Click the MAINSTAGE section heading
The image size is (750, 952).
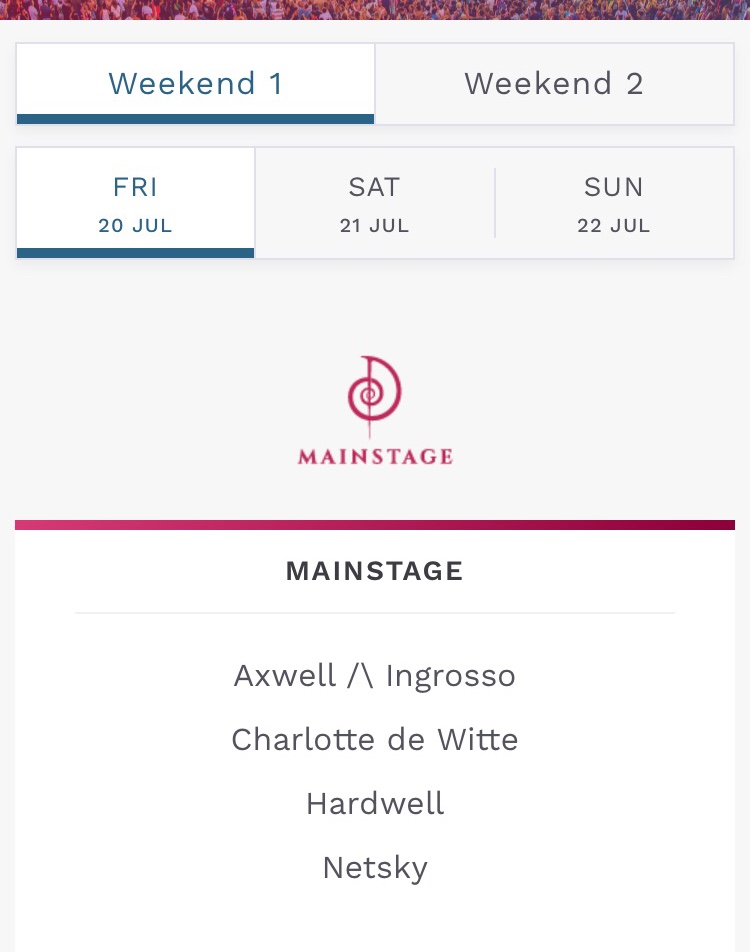pyautogui.click(x=375, y=571)
